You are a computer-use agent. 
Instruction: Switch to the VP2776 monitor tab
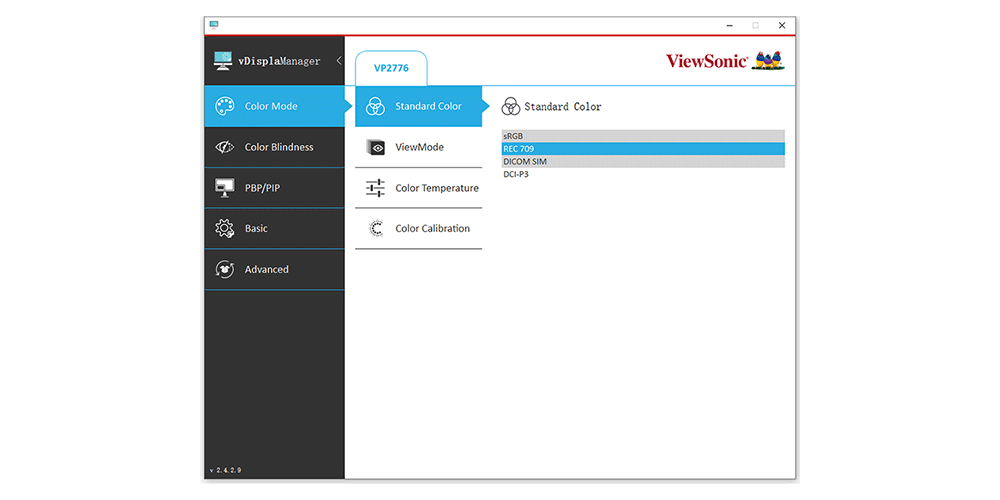click(391, 68)
